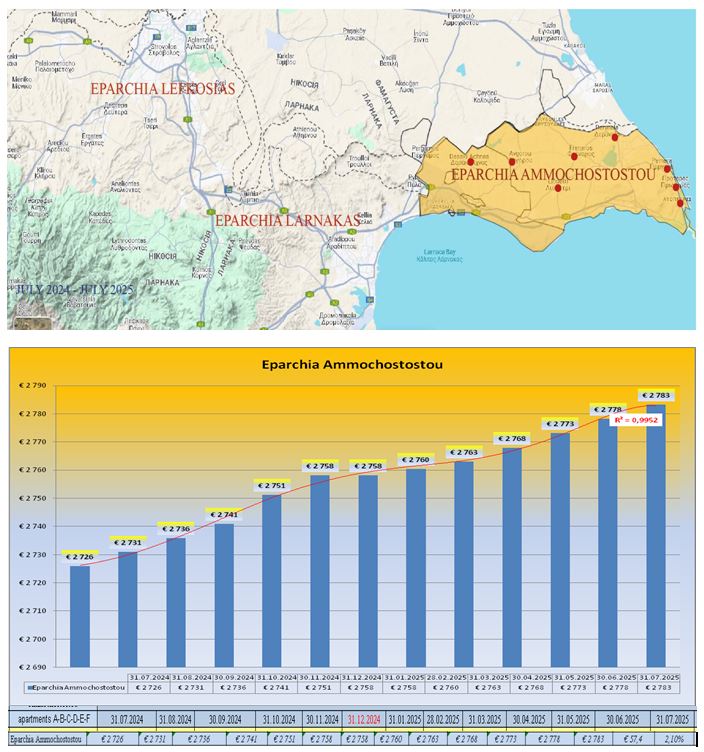Click the EPARCHIA LARNAKAS map label
704x752 pixels.
286,219
